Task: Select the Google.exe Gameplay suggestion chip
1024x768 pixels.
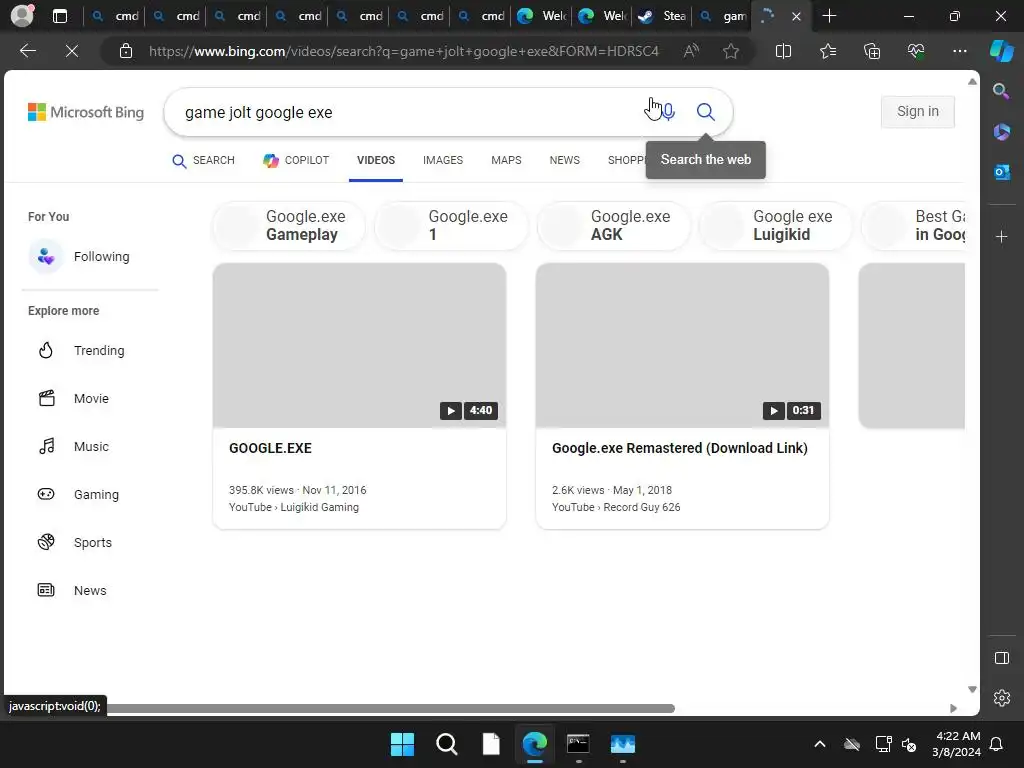Action: point(289,225)
